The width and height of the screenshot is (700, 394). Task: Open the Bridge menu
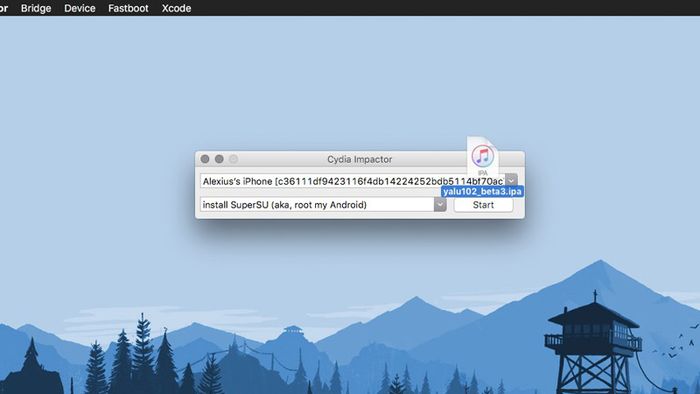pyautogui.click(x=36, y=8)
